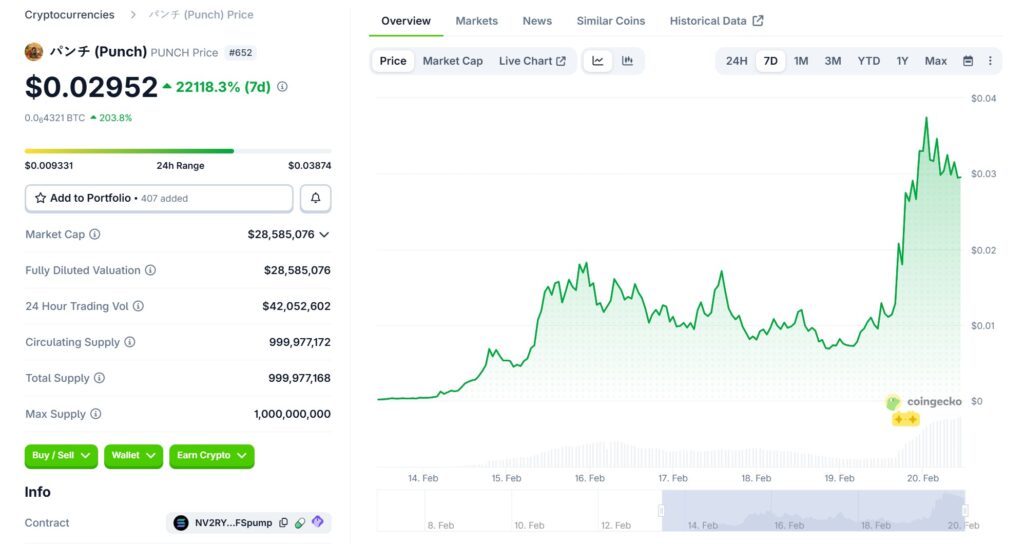Viewport: 1024px width, 544px height.
Task: Open the calendar date range picker
Action: pyautogui.click(x=968, y=61)
